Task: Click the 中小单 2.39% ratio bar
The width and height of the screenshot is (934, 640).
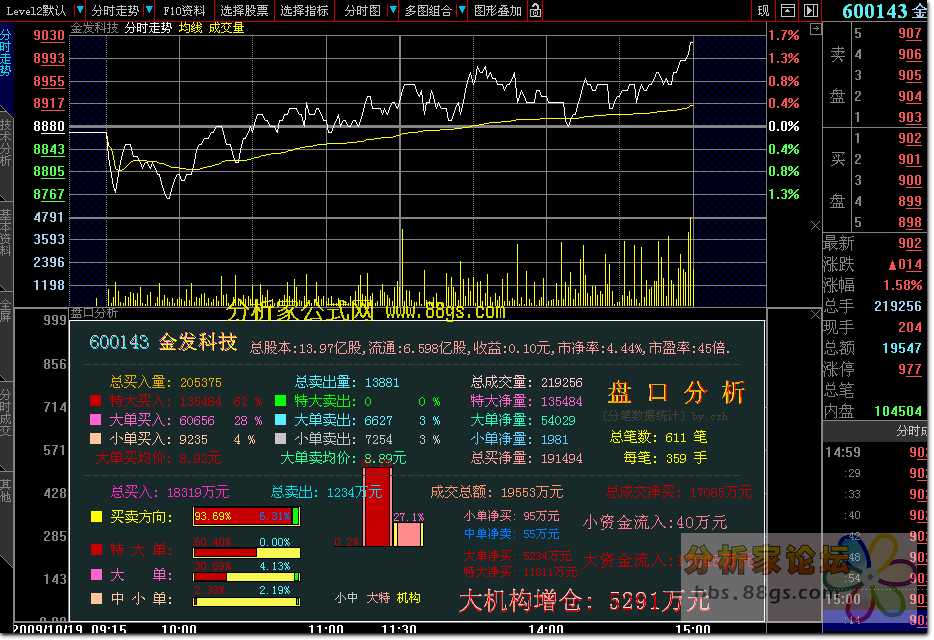Action: click(246, 602)
